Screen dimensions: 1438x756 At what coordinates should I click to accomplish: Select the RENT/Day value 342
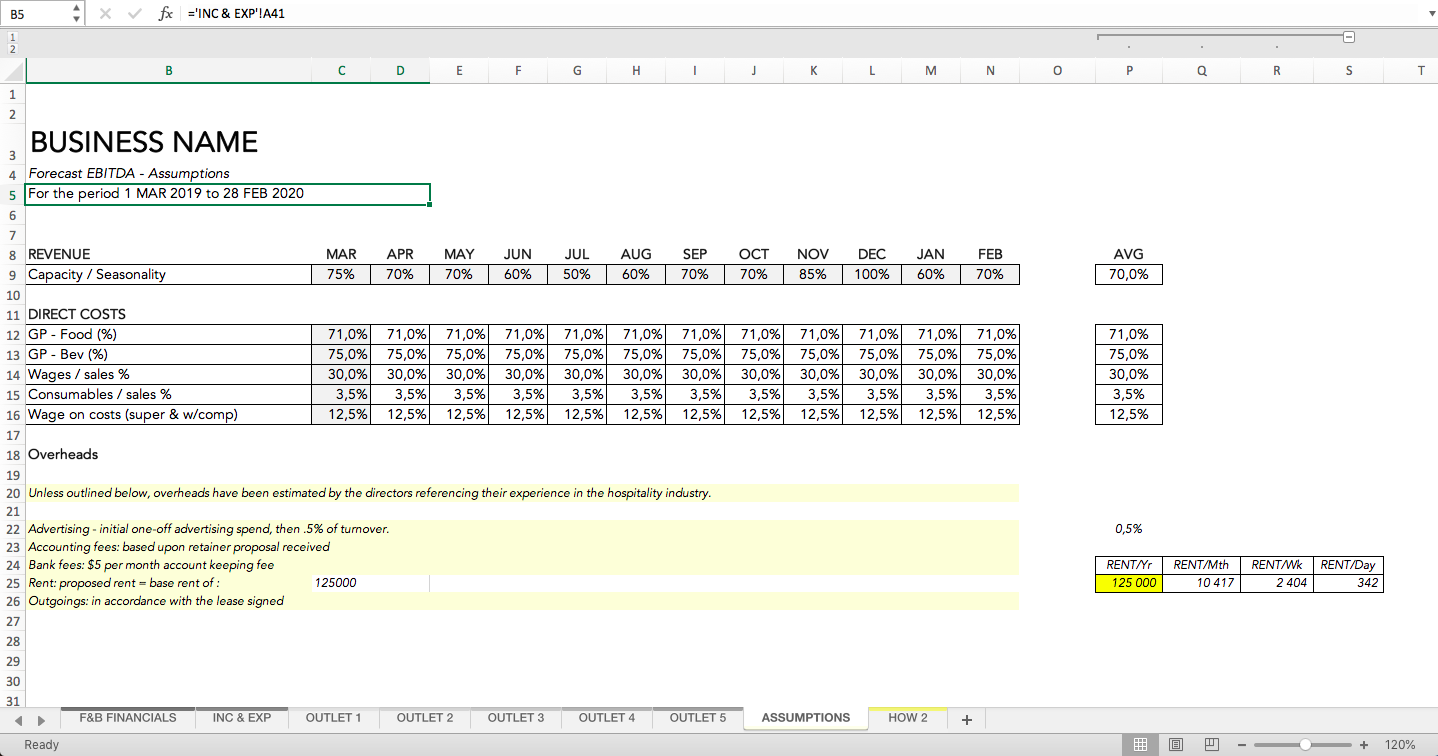pos(1348,583)
